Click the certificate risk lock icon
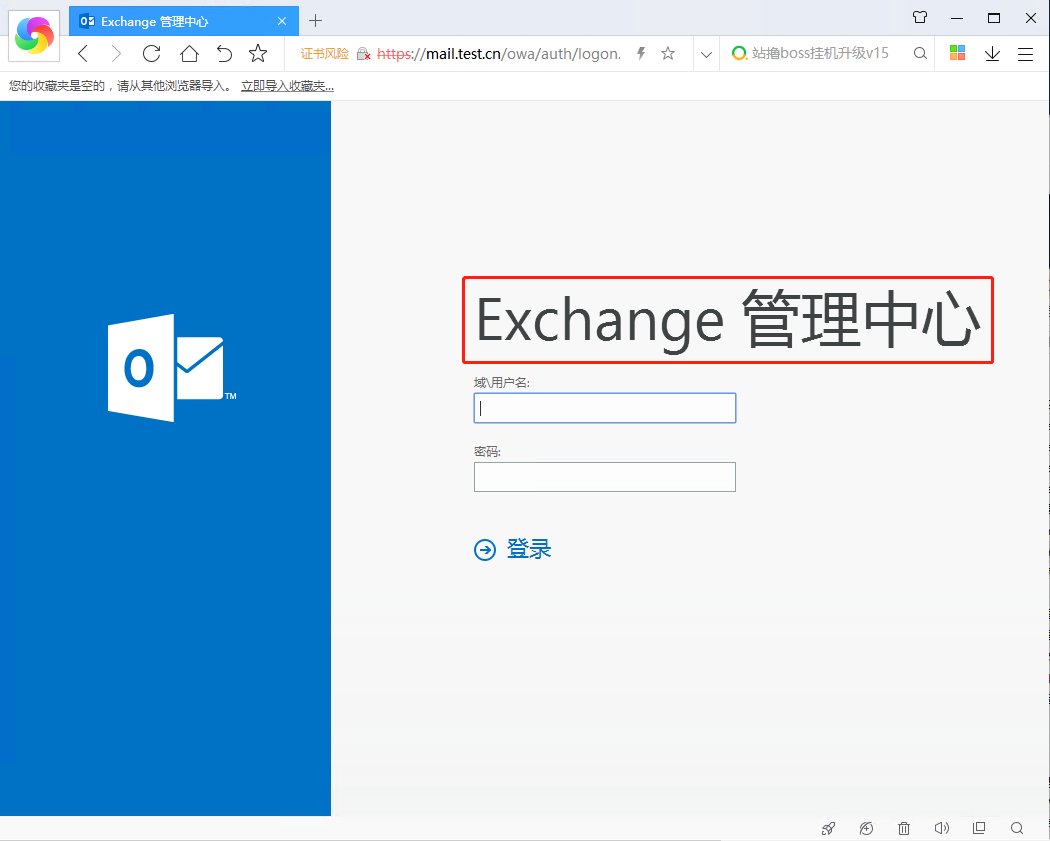1050x841 pixels. pos(364,54)
